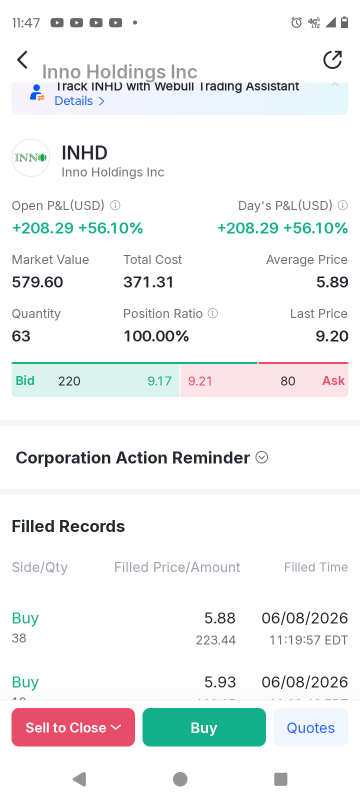360x800 pixels.
Task: Open info icon beside Position Ratio
Action: [213, 313]
